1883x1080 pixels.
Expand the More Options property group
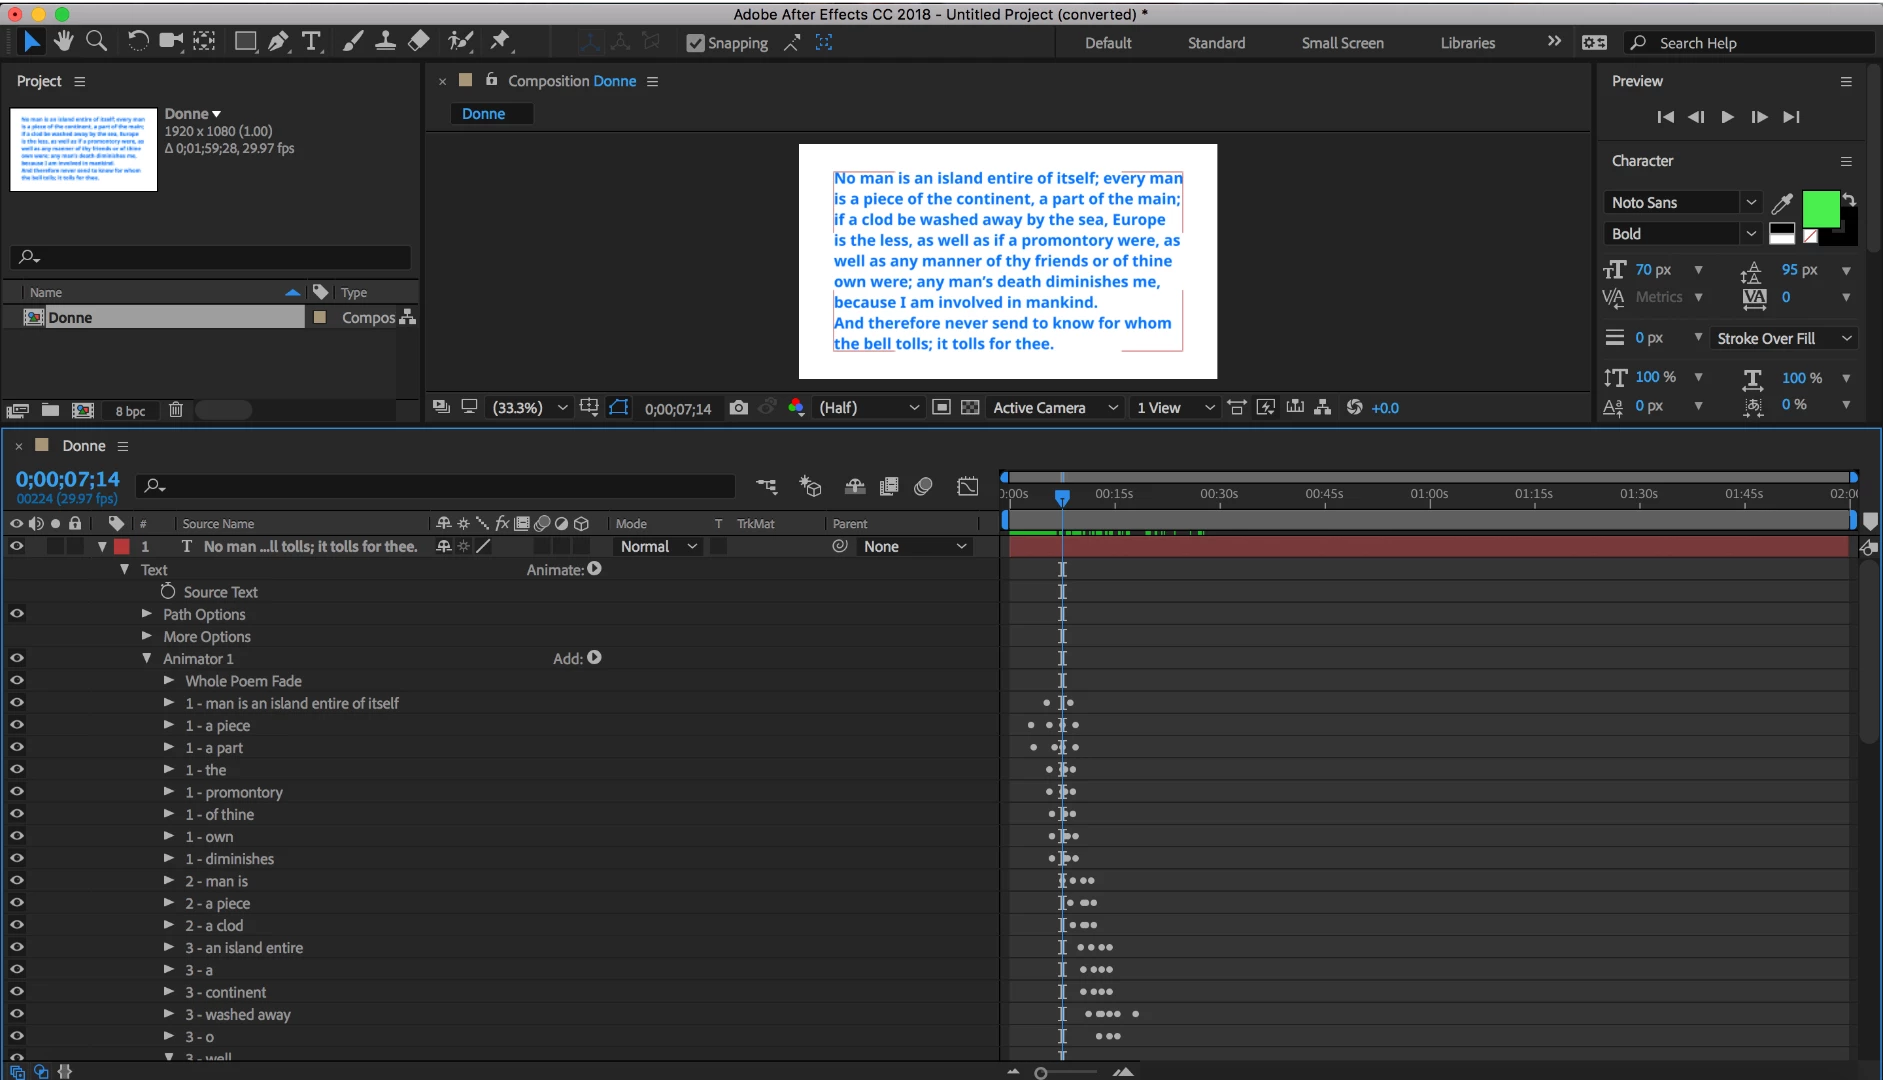[x=147, y=635]
